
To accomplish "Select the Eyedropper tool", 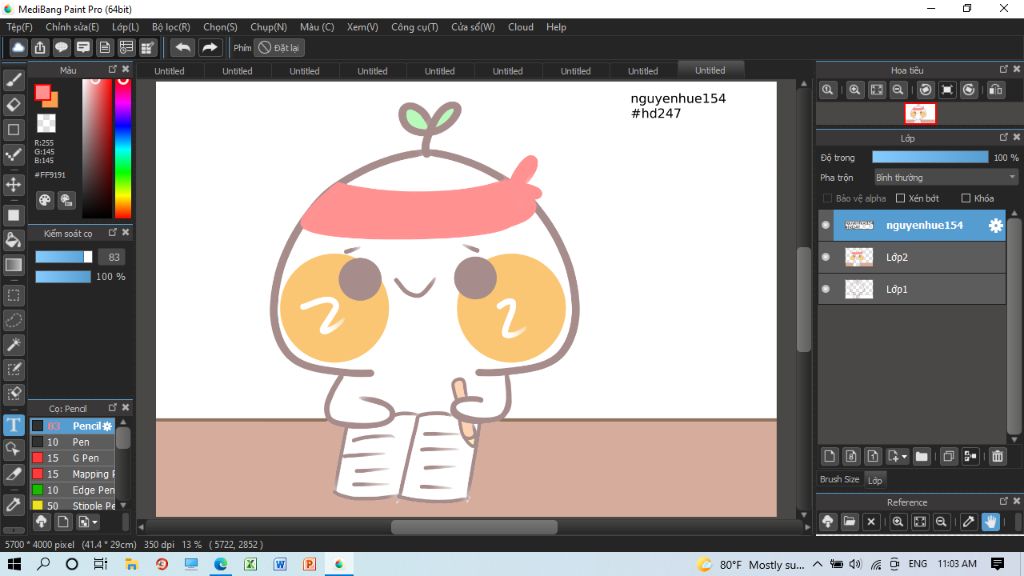I will click(x=14, y=504).
